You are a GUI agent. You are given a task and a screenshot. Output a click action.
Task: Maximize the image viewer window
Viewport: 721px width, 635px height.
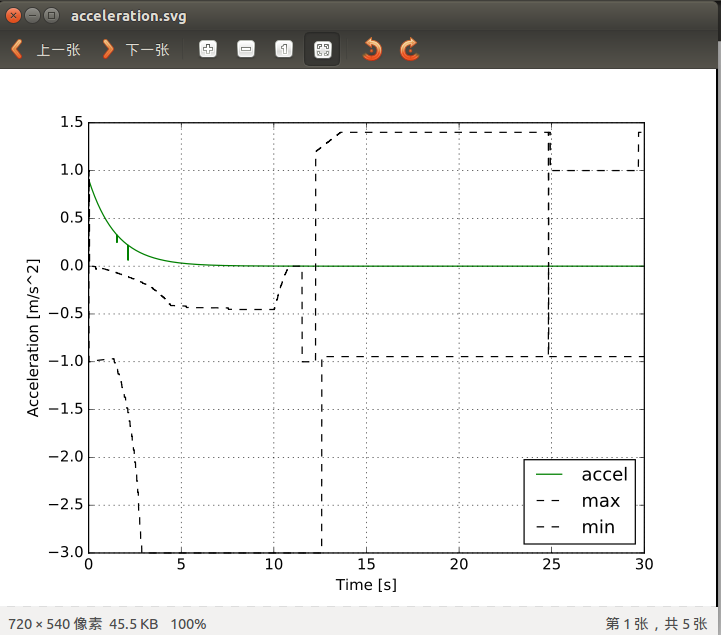[50, 16]
